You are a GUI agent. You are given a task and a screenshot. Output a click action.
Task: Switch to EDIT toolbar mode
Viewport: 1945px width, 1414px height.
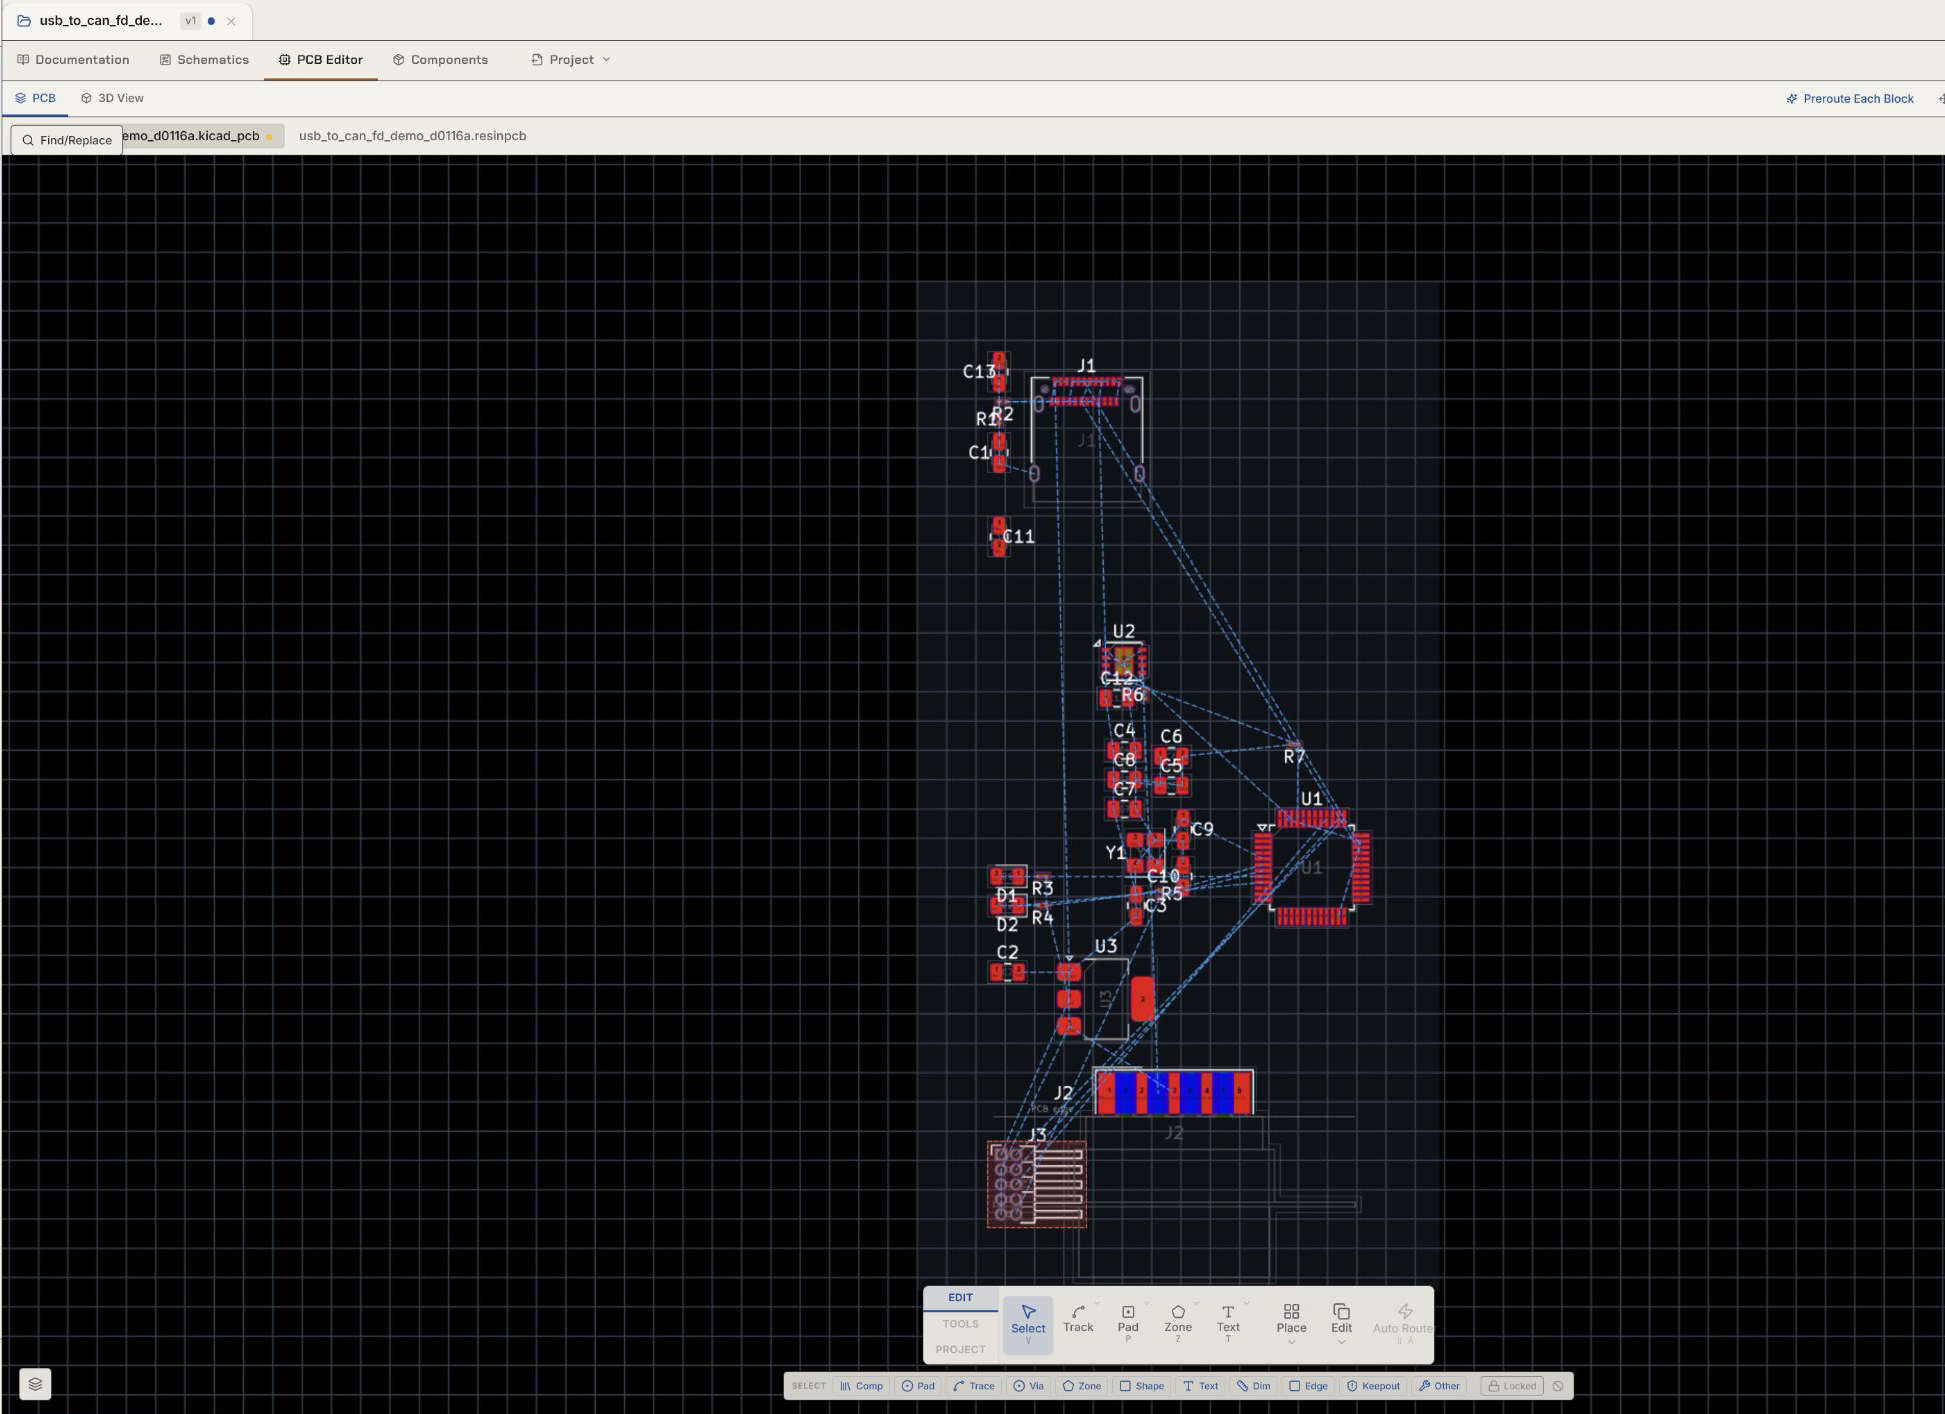pyautogui.click(x=960, y=1297)
